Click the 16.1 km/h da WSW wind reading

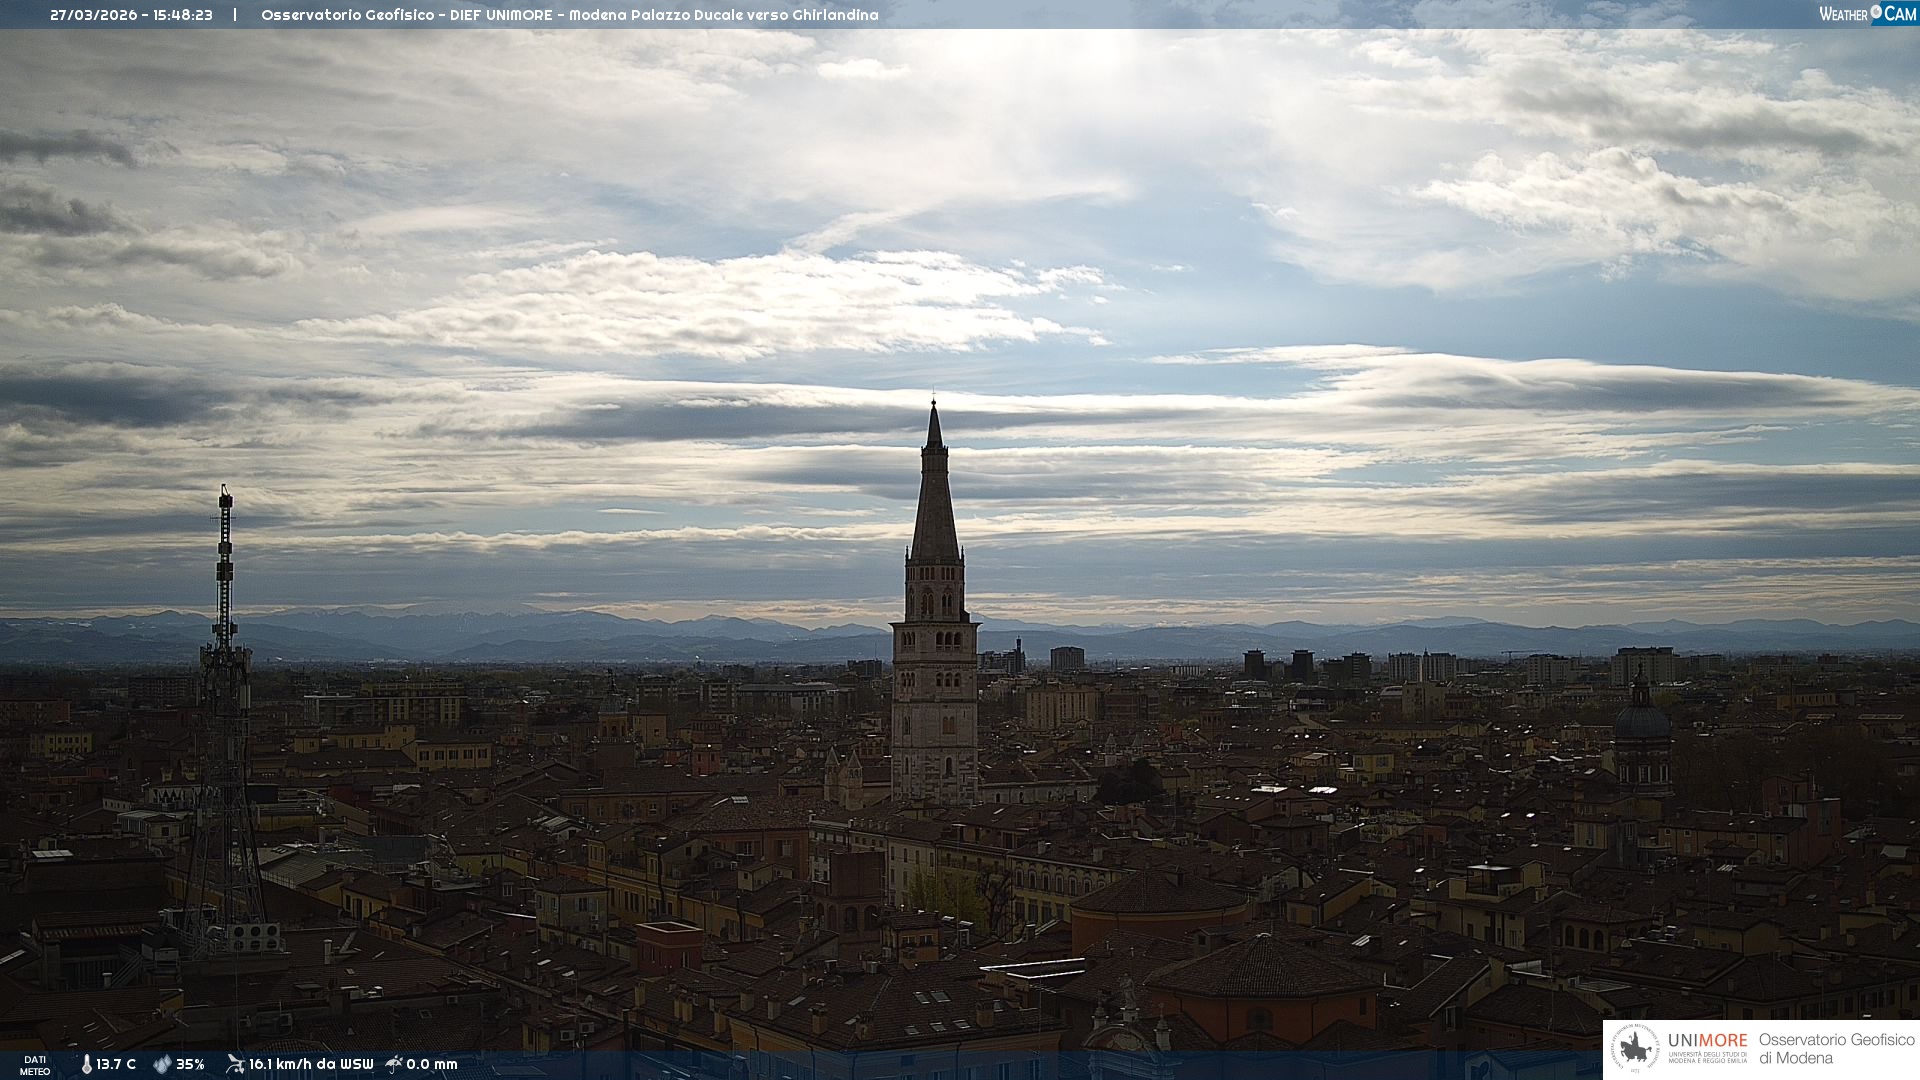(x=311, y=1064)
